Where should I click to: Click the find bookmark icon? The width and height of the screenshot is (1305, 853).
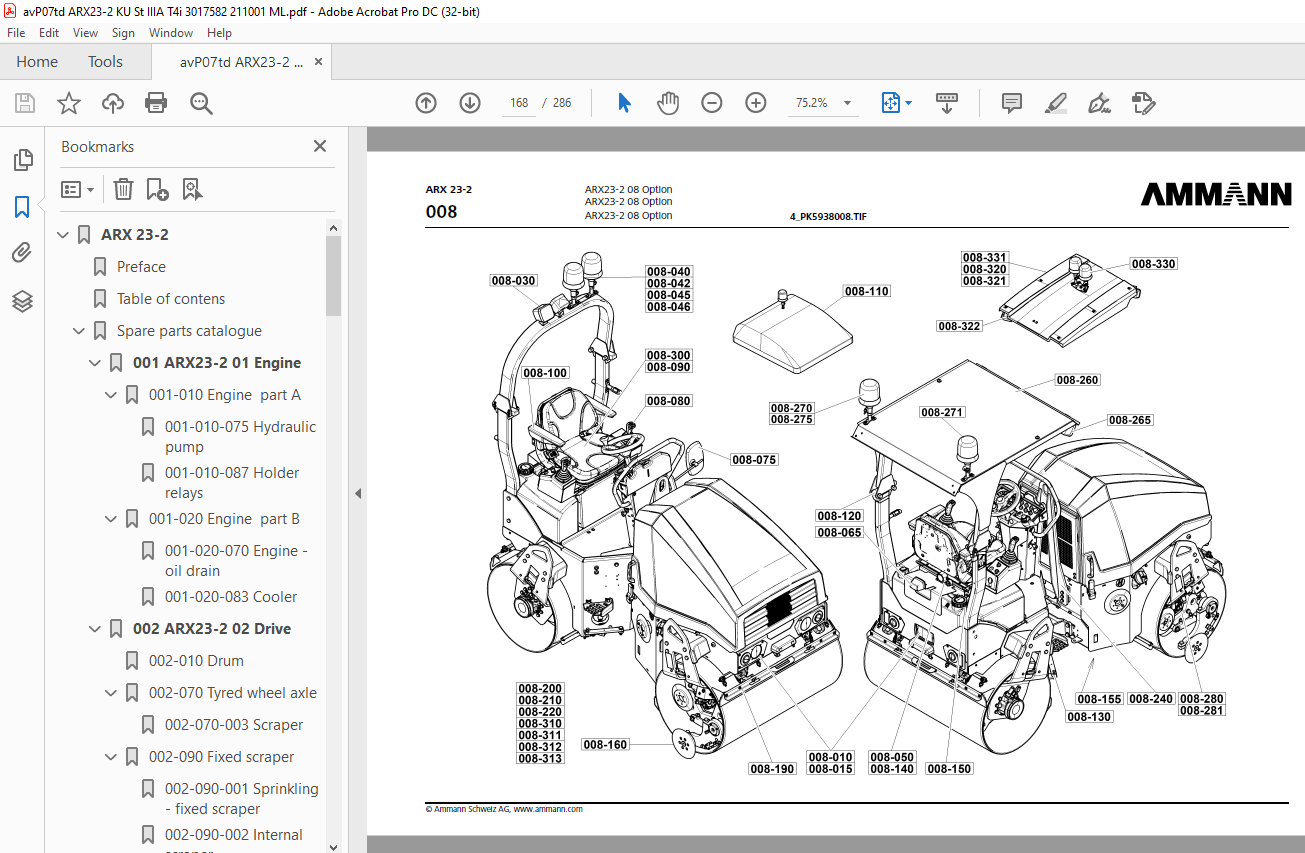click(x=192, y=189)
